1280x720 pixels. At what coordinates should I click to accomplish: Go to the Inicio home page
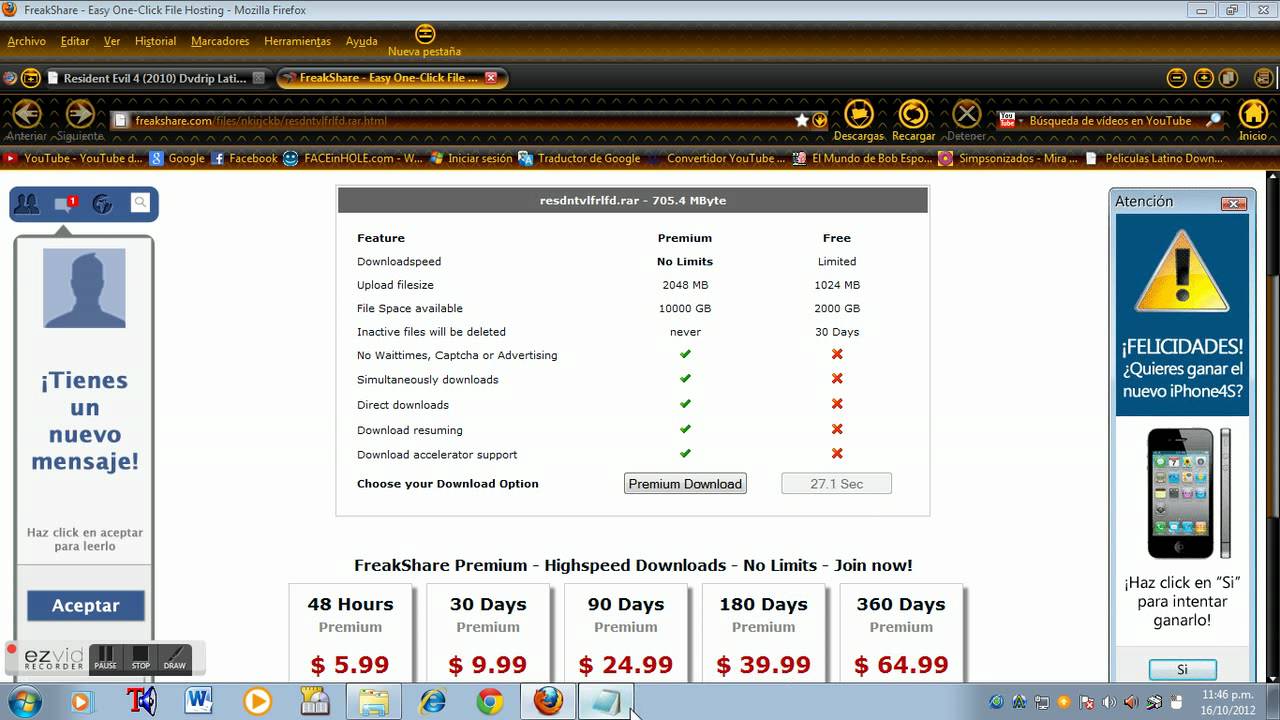(x=1253, y=119)
